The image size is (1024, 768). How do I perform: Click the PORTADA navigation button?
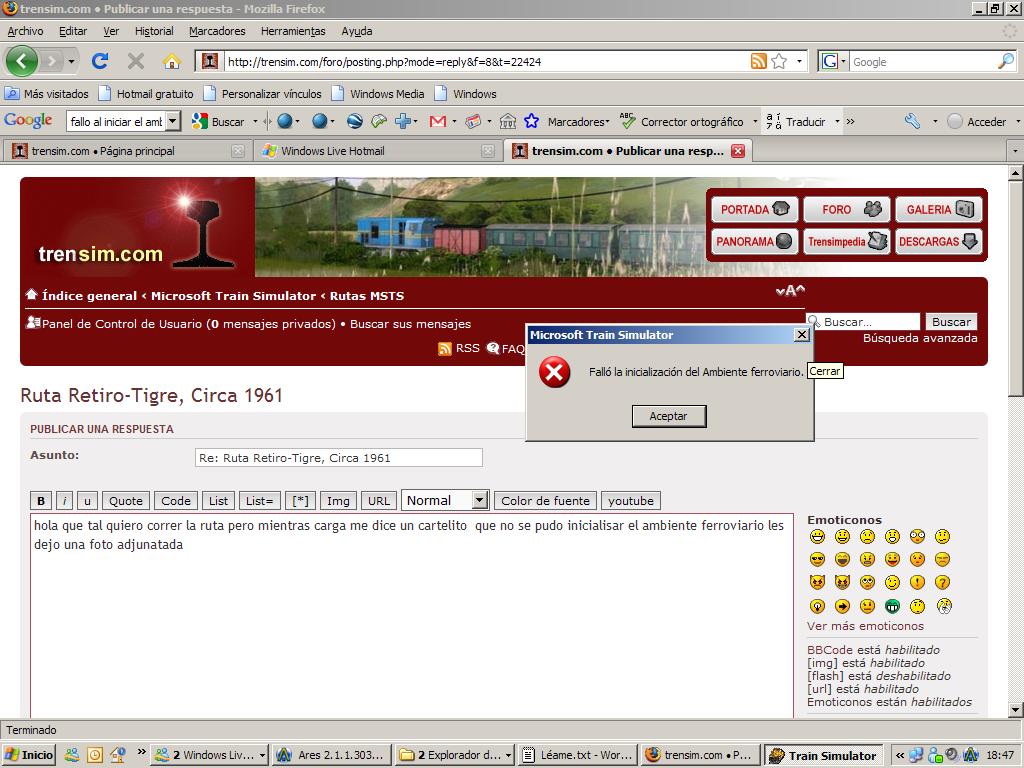coord(754,209)
